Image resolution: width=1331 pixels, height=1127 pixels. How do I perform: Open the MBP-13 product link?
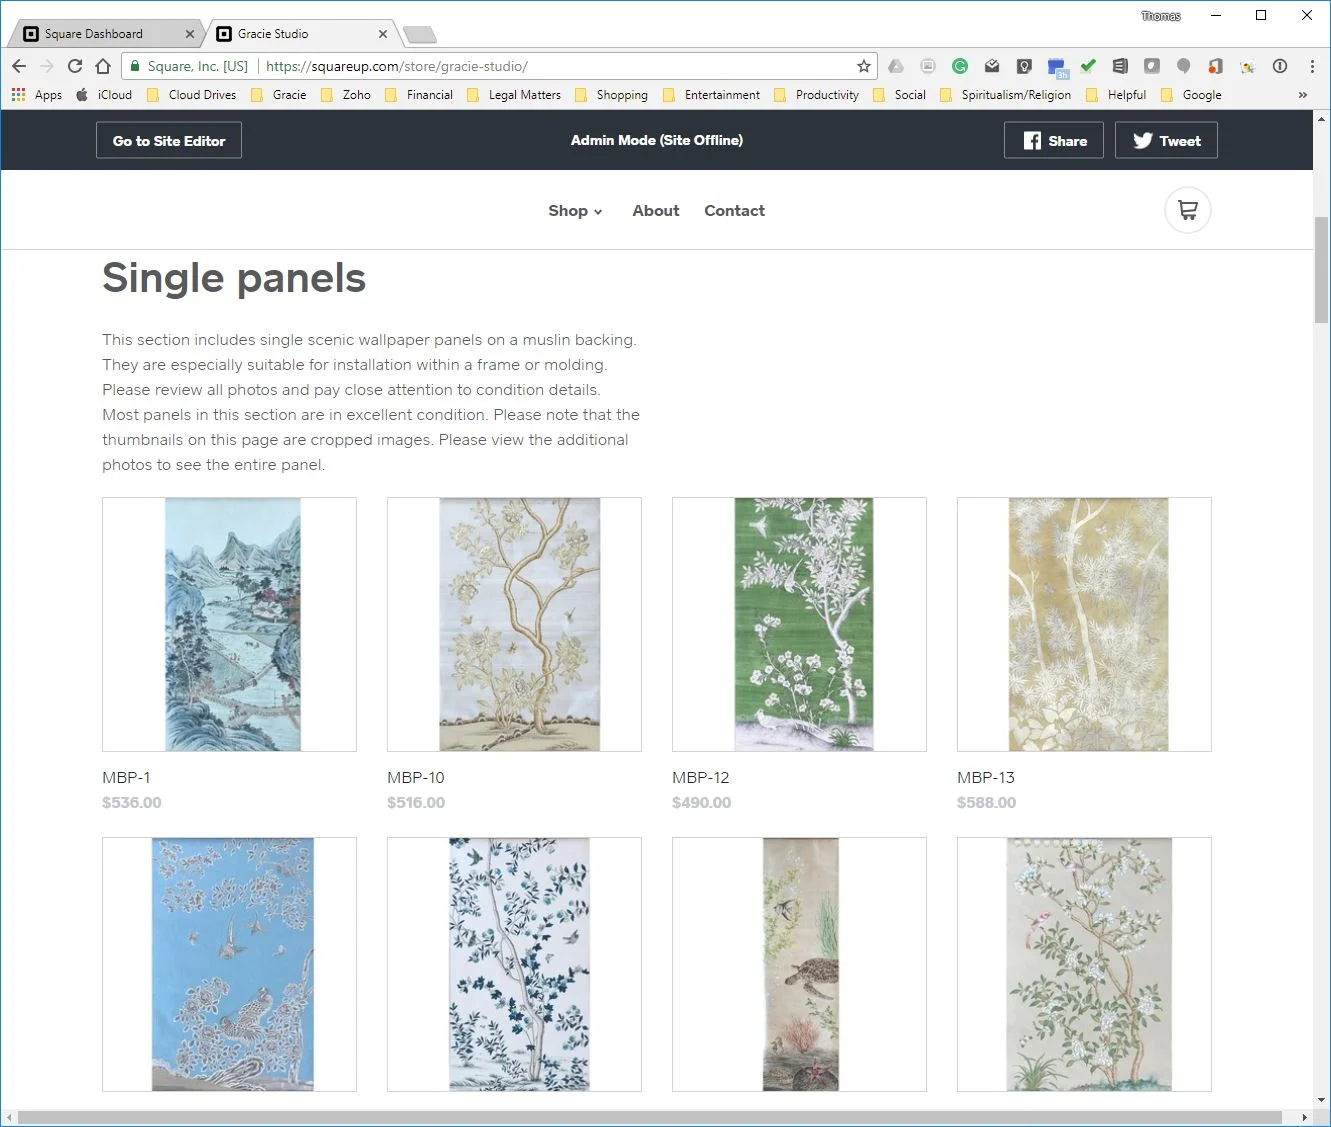[986, 777]
